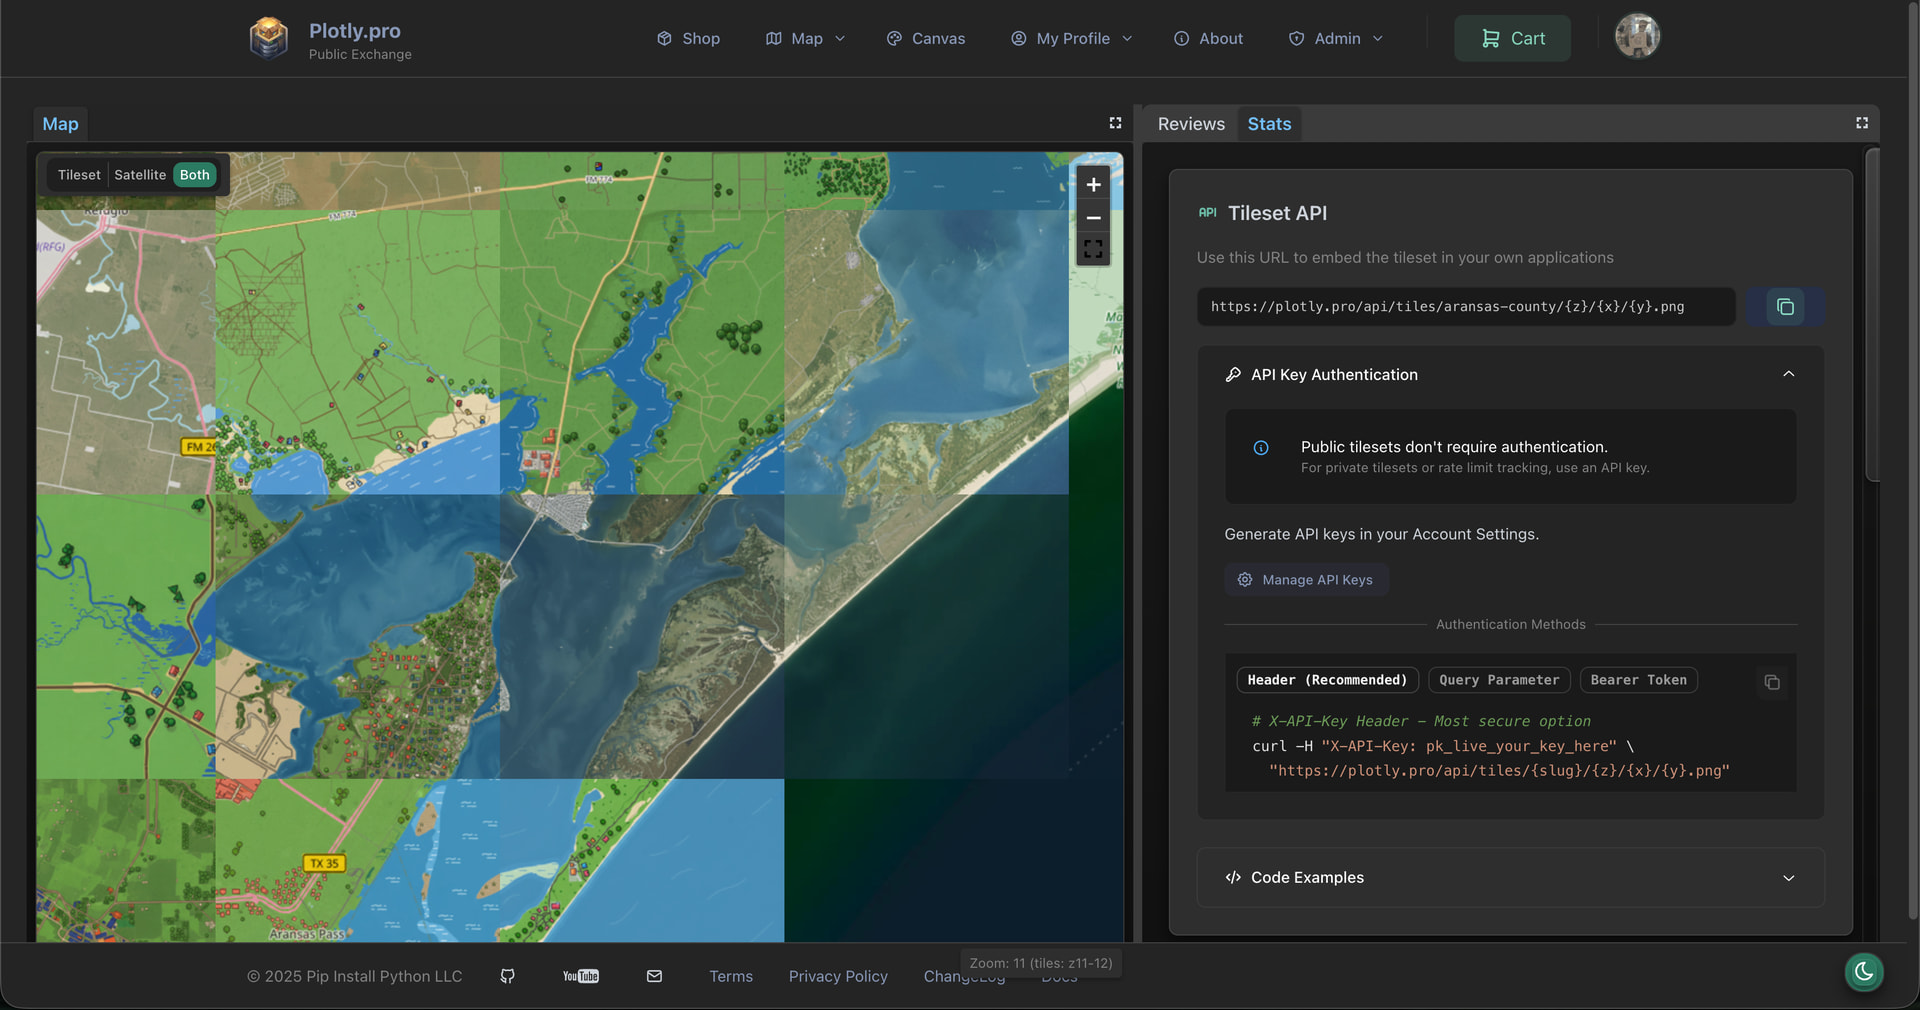Open the Admin dropdown menu
The image size is (1920, 1010).
point(1336,38)
